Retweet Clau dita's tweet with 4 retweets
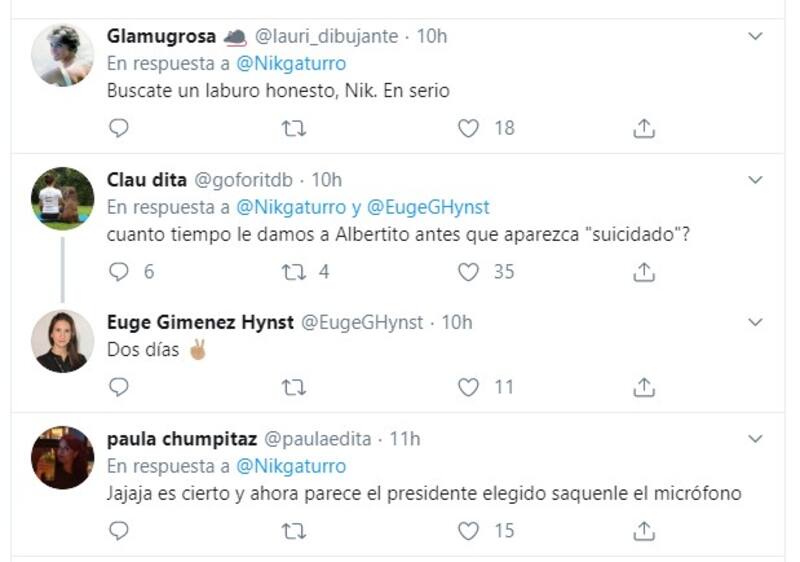The height and width of the screenshot is (562, 800). pyautogui.click(x=294, y=272)
